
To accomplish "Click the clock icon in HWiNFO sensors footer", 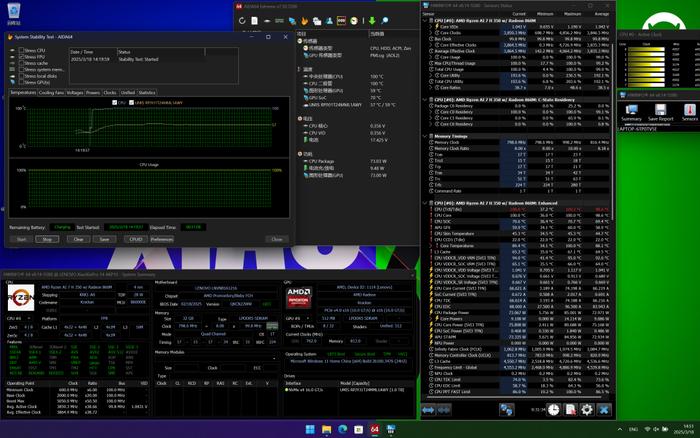I will point(554,409).
